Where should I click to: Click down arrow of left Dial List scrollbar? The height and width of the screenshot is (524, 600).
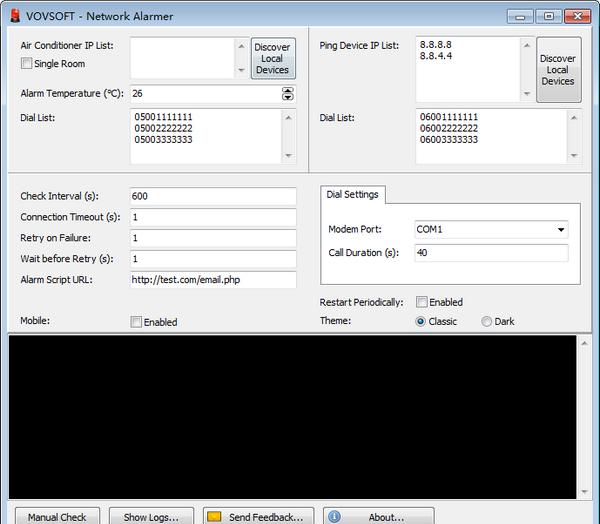pos(289,155)
